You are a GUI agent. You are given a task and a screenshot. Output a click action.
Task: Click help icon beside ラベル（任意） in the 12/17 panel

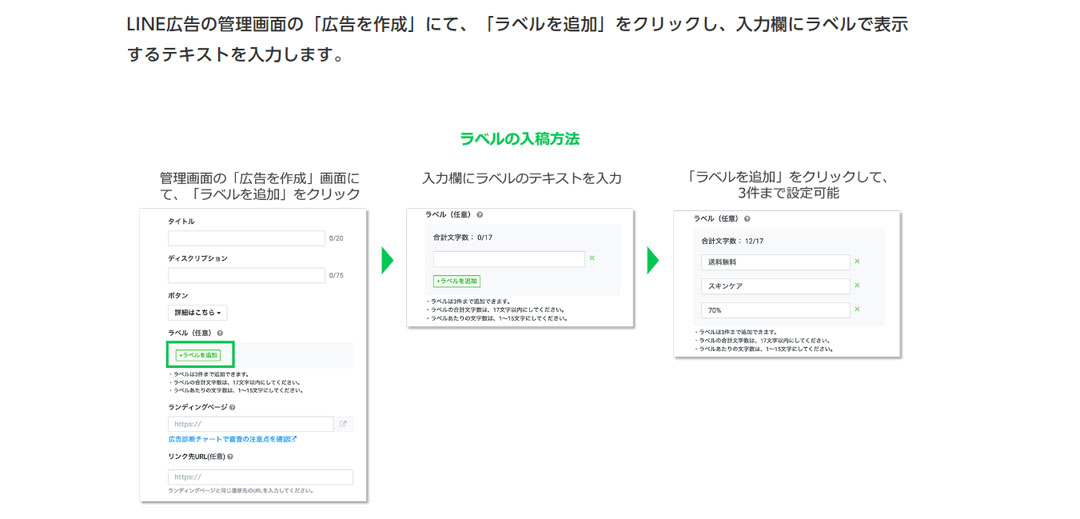coord(747,219)
